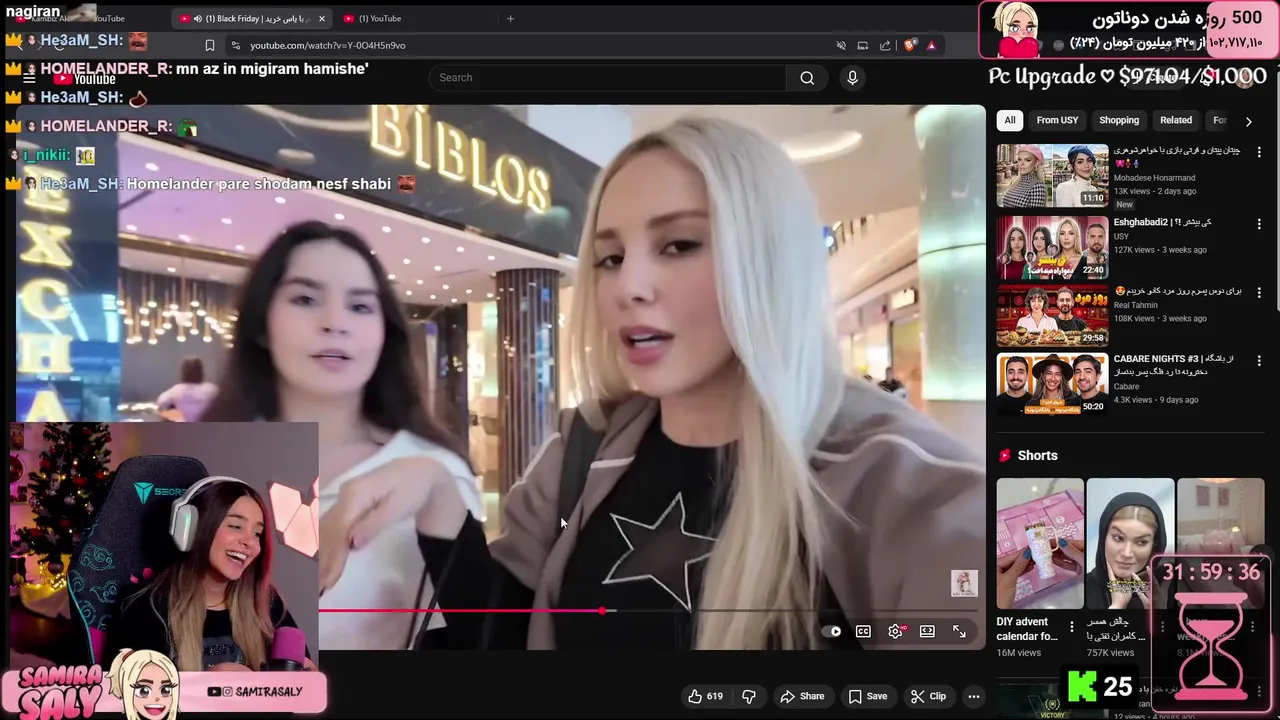The width and height of the screenshot is (1280, 720).
Task: Click channel watermark in video corner
Action: point(964,583)
